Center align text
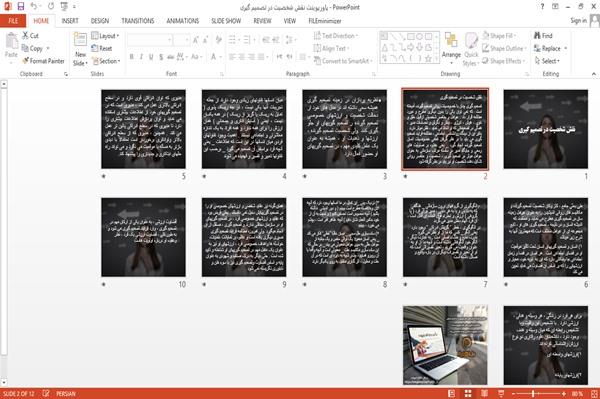Image resolution: width=600 pixels, height=399 pixels. [241, 57]
